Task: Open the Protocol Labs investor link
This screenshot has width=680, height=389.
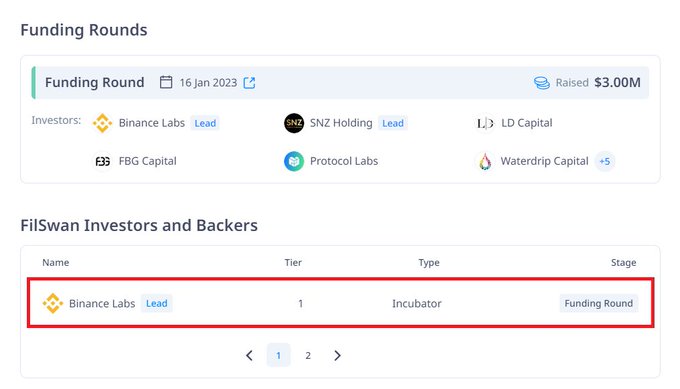Action: tap(344, 161)
